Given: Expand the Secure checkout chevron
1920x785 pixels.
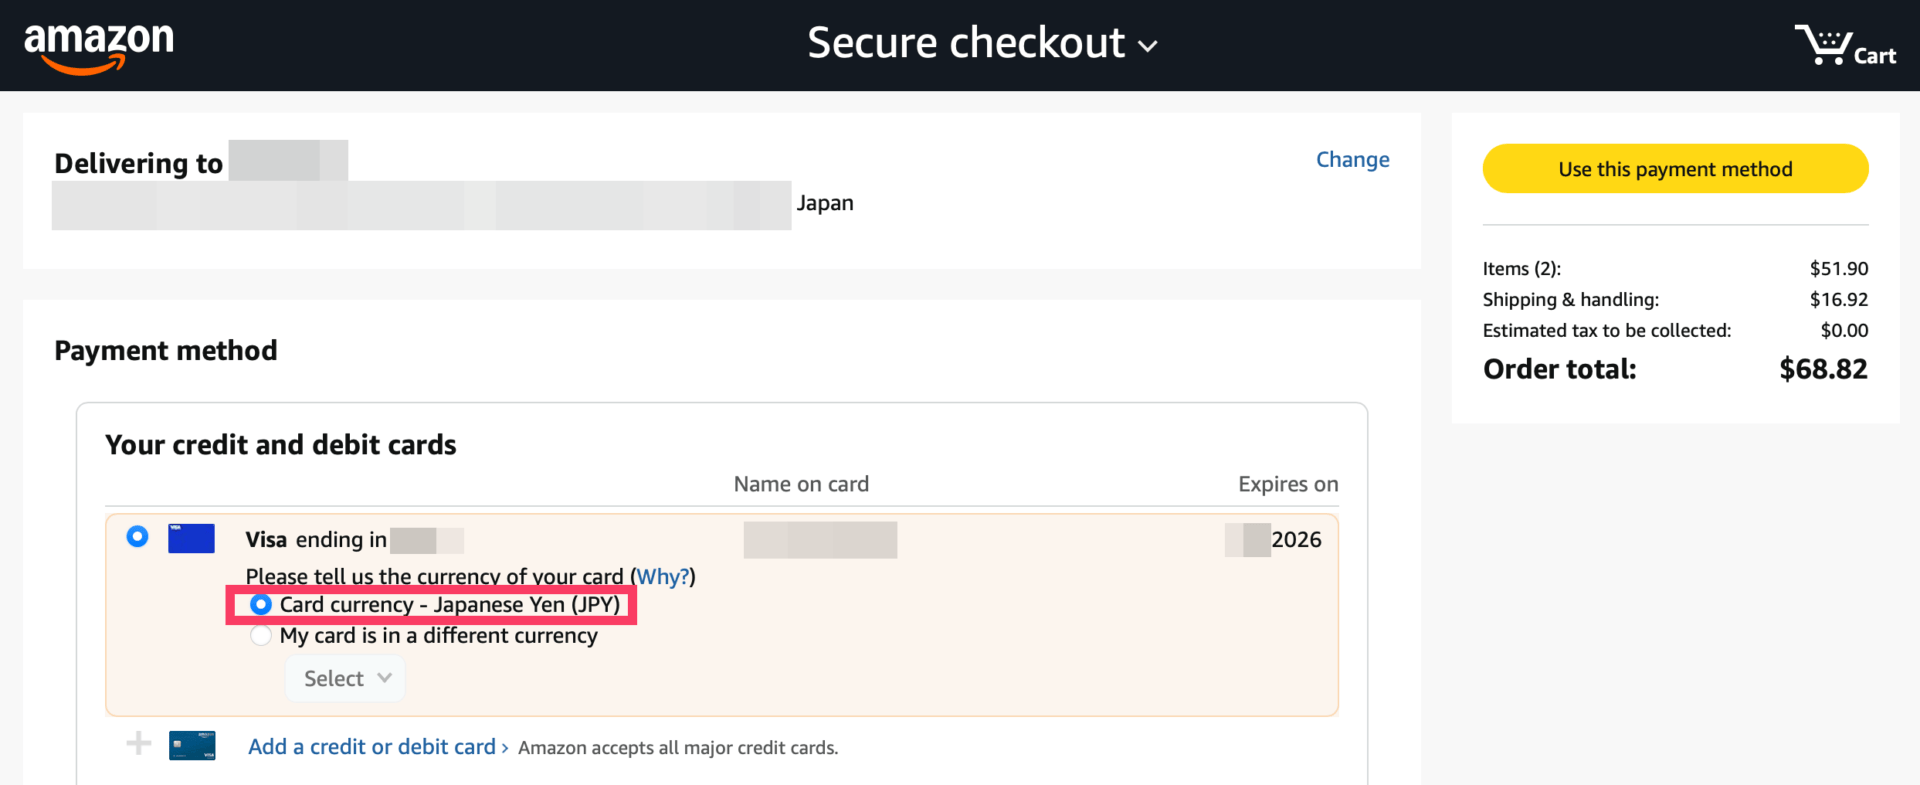Looking at the screenshot, I should [x=1148, y=46].
